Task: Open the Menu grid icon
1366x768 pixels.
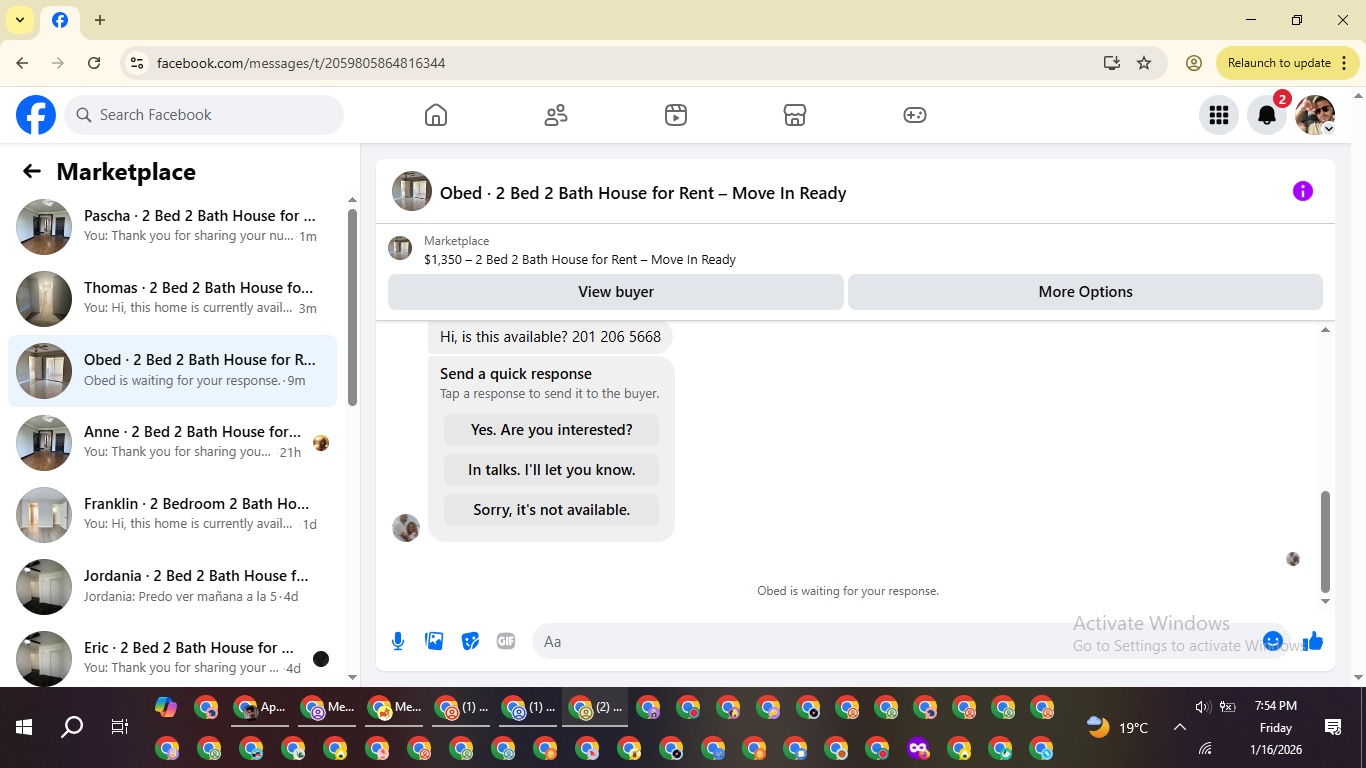Action: click(x=1219, y=115)
